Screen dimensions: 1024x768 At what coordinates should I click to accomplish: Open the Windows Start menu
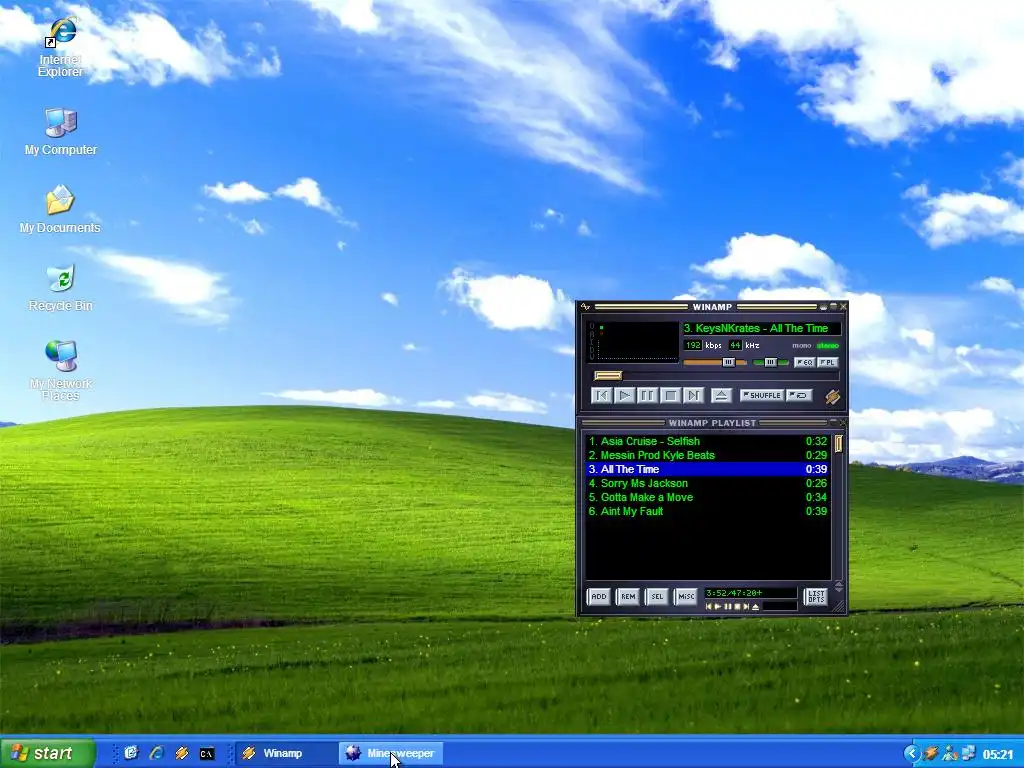tap(48, 754)
